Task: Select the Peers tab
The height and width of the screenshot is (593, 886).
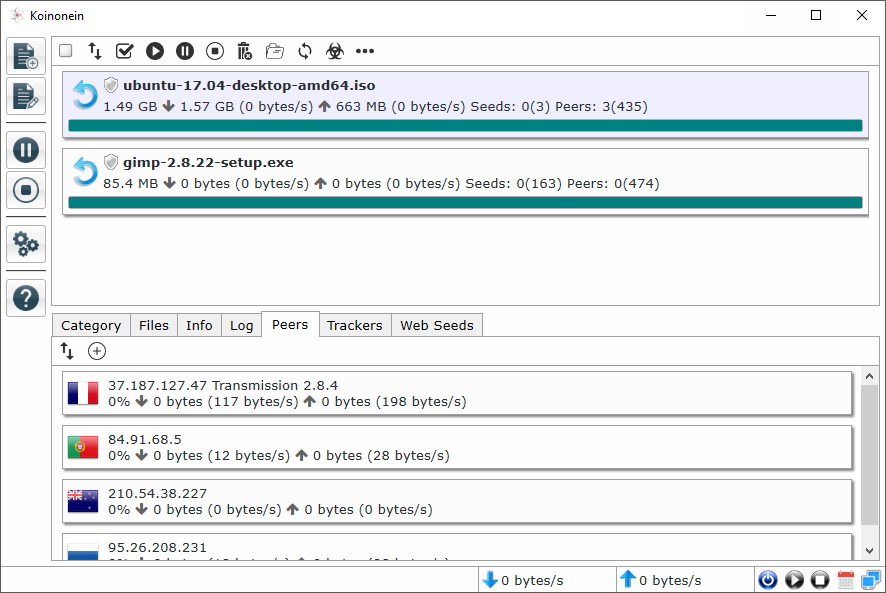Action: click(x=290, y=324)
